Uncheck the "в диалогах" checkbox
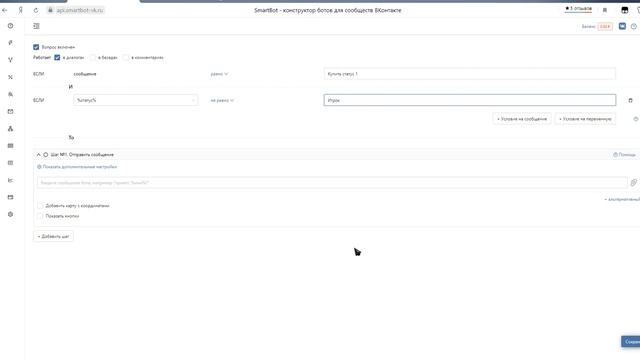 pyautogui.click(x=57, y=58)
